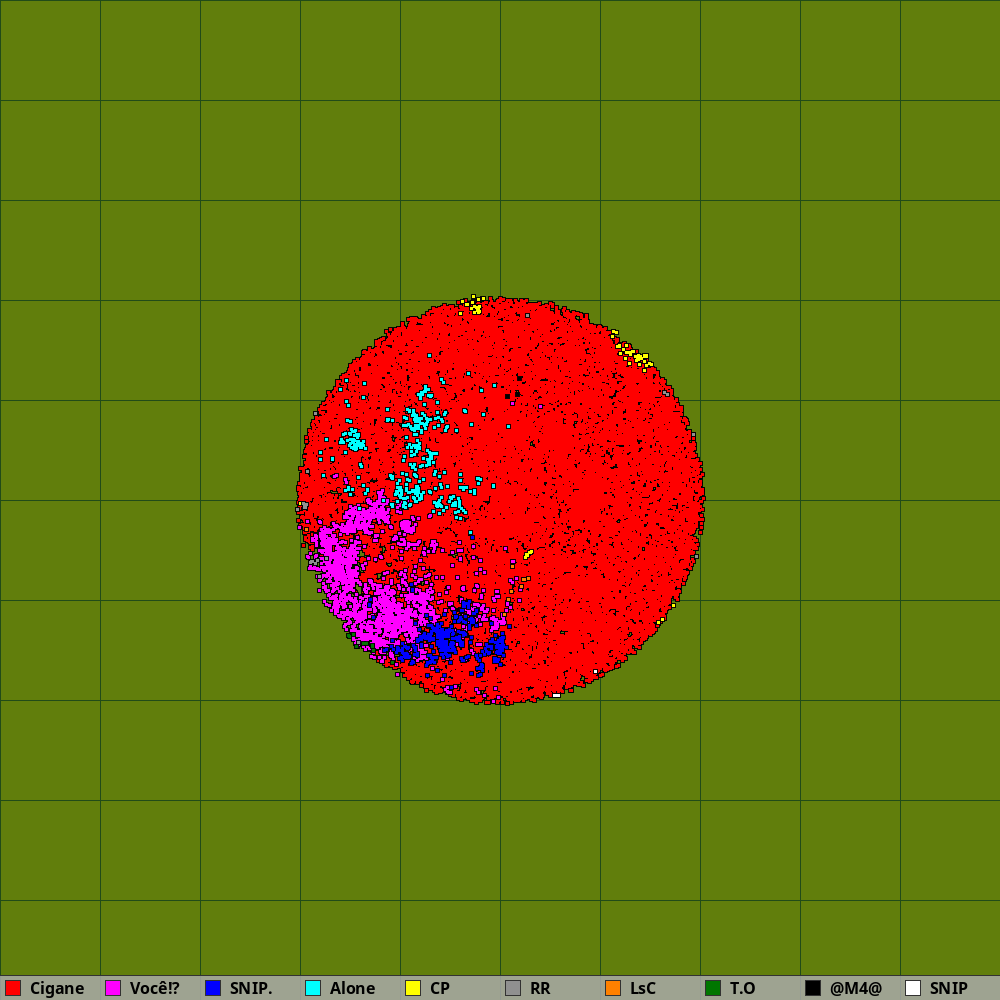Viewport: 1000px width, 1000px height.
Task: Select the 'SNIP.' legend label with period
Action: [251, 989]
